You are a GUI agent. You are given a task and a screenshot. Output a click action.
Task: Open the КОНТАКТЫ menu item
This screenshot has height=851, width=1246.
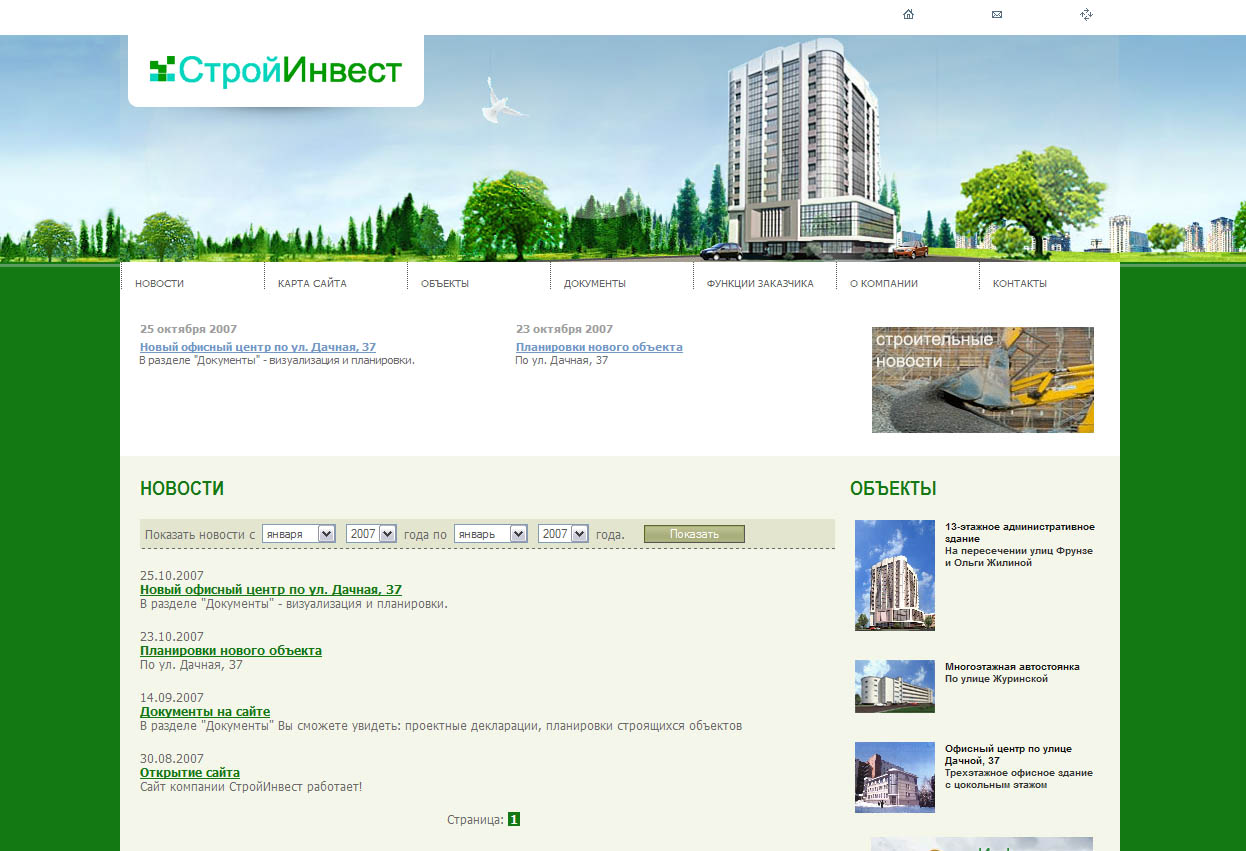pos(1020,283)
